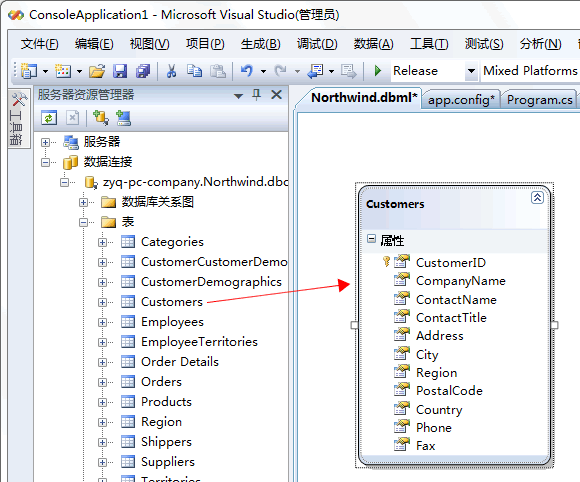Click Connect to Database icon
Screen dimensions: 580x482
pyautogui.click(x=100, y=118)
